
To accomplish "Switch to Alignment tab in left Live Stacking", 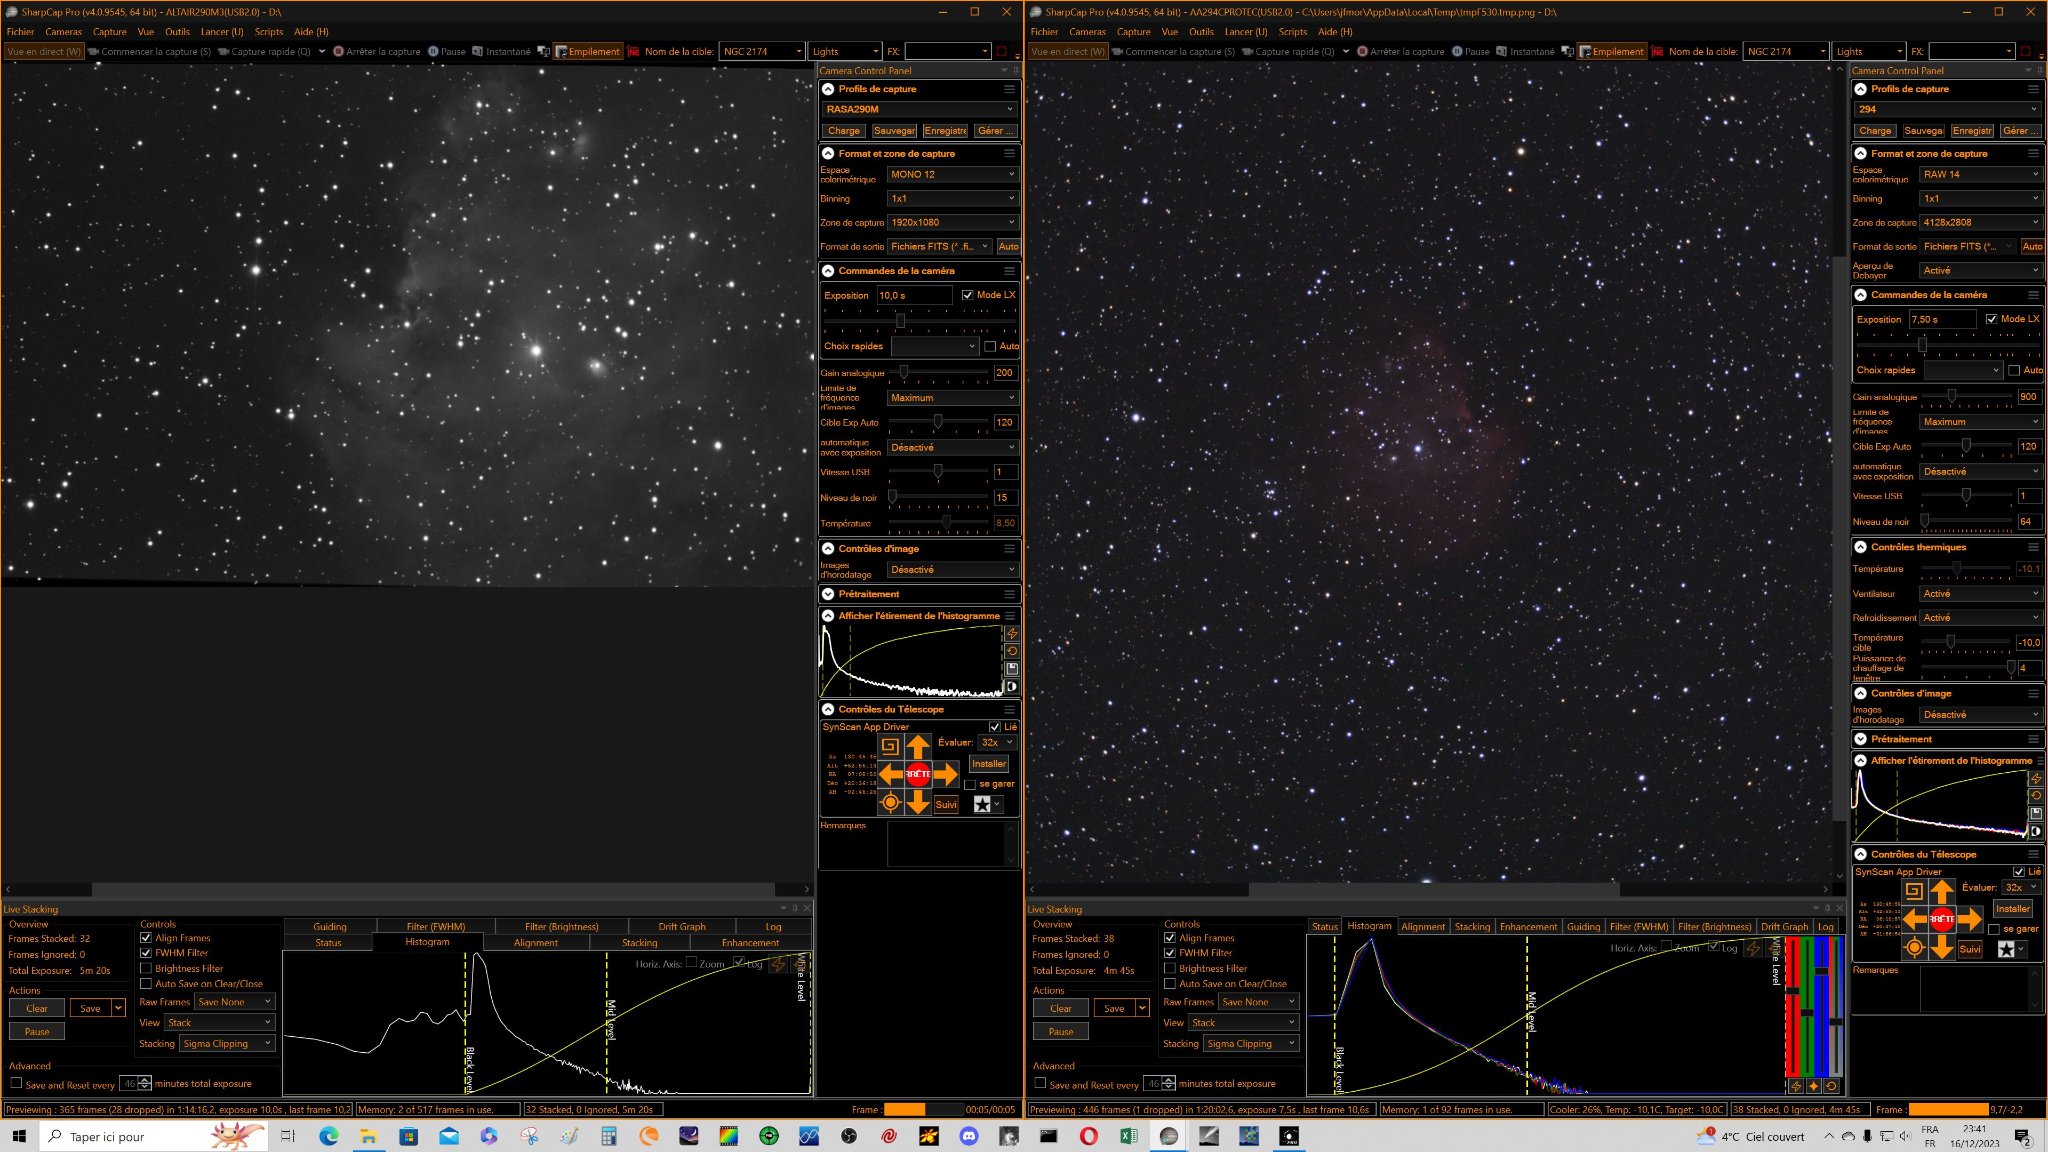I will click(536, 943).
